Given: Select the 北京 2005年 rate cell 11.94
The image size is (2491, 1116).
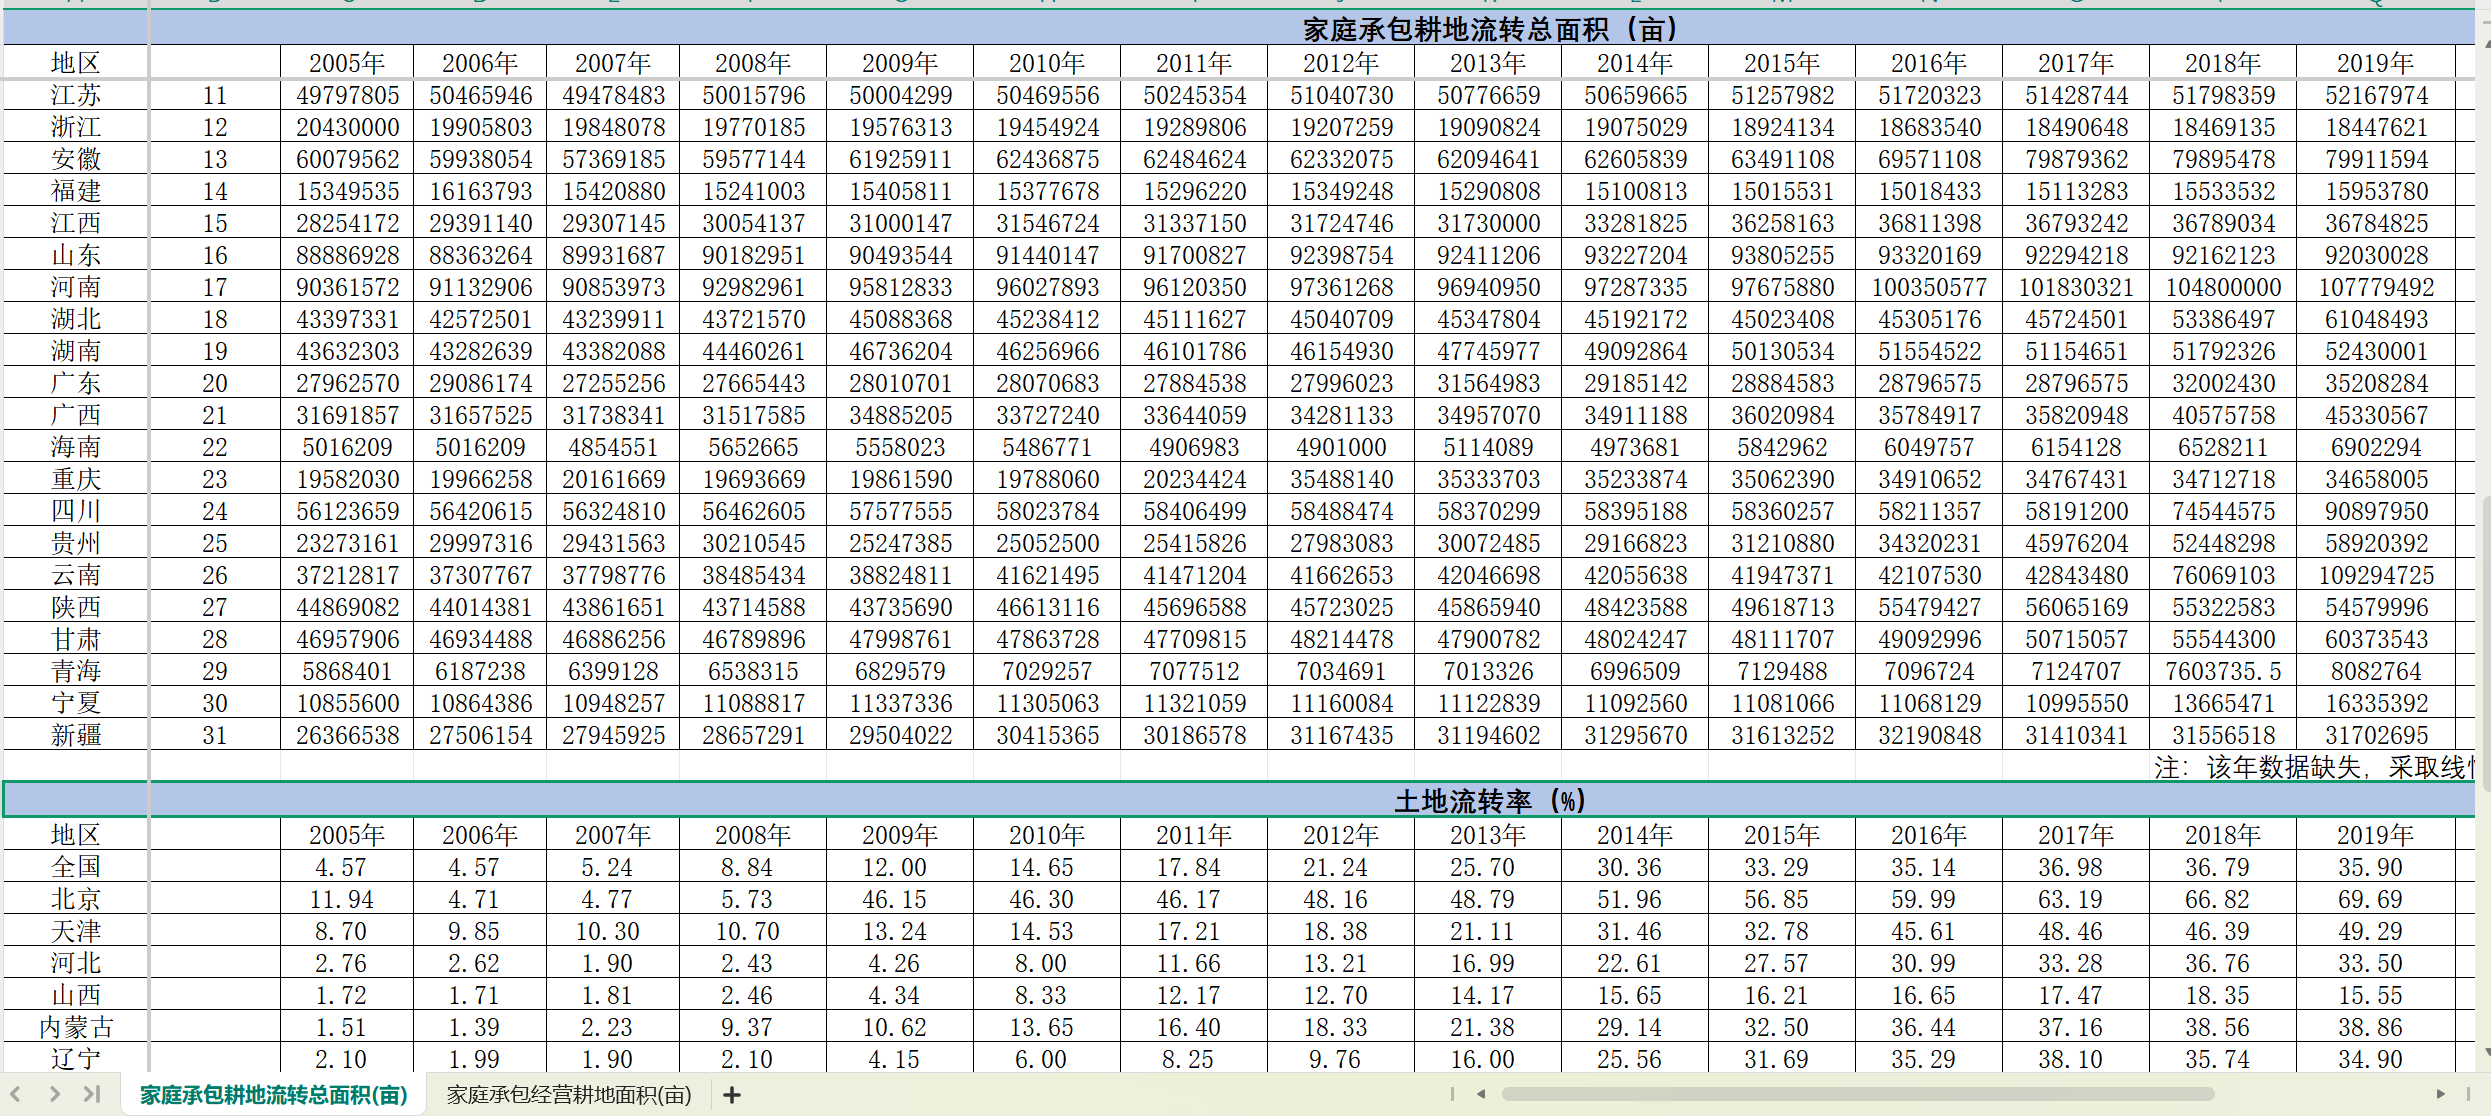Looking at the screenshot, I should pyautogui.click(x=342, y=899).
